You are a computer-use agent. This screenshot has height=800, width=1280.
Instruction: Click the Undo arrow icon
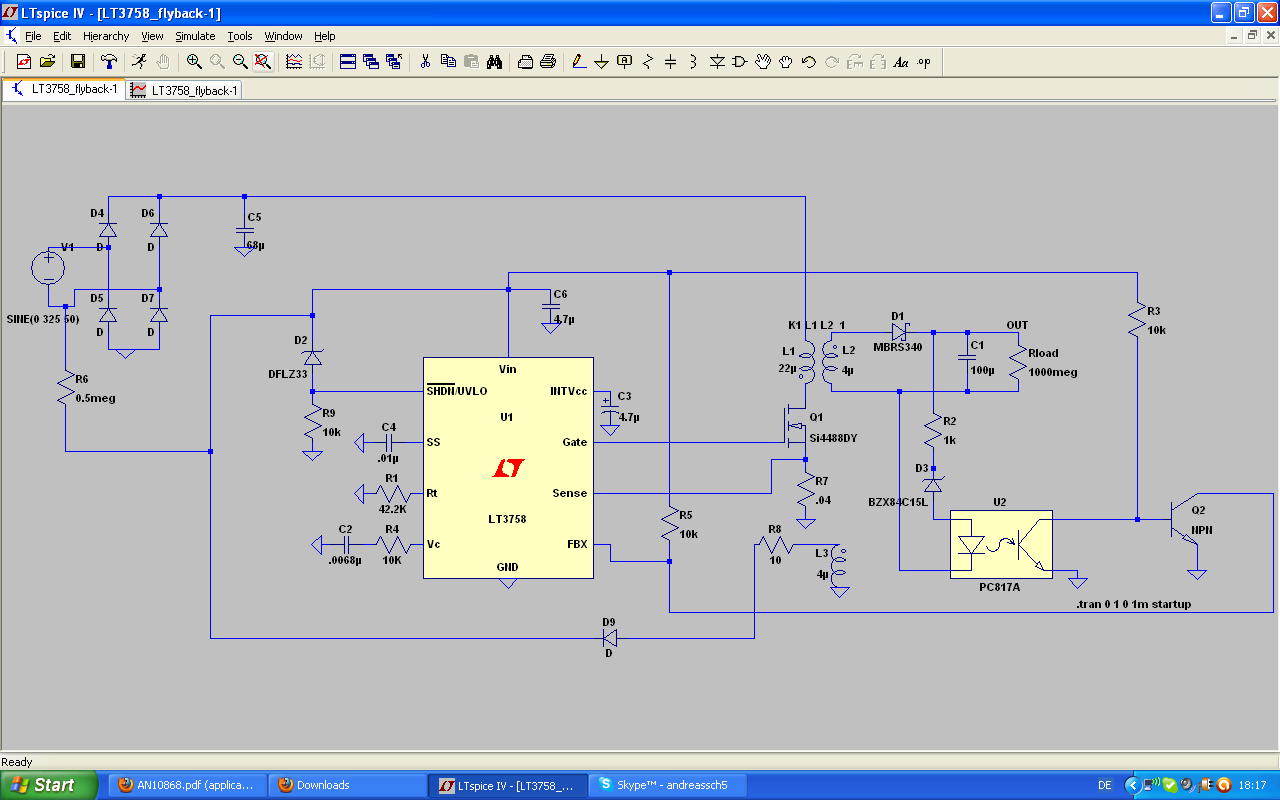click(x=809, y=61)
